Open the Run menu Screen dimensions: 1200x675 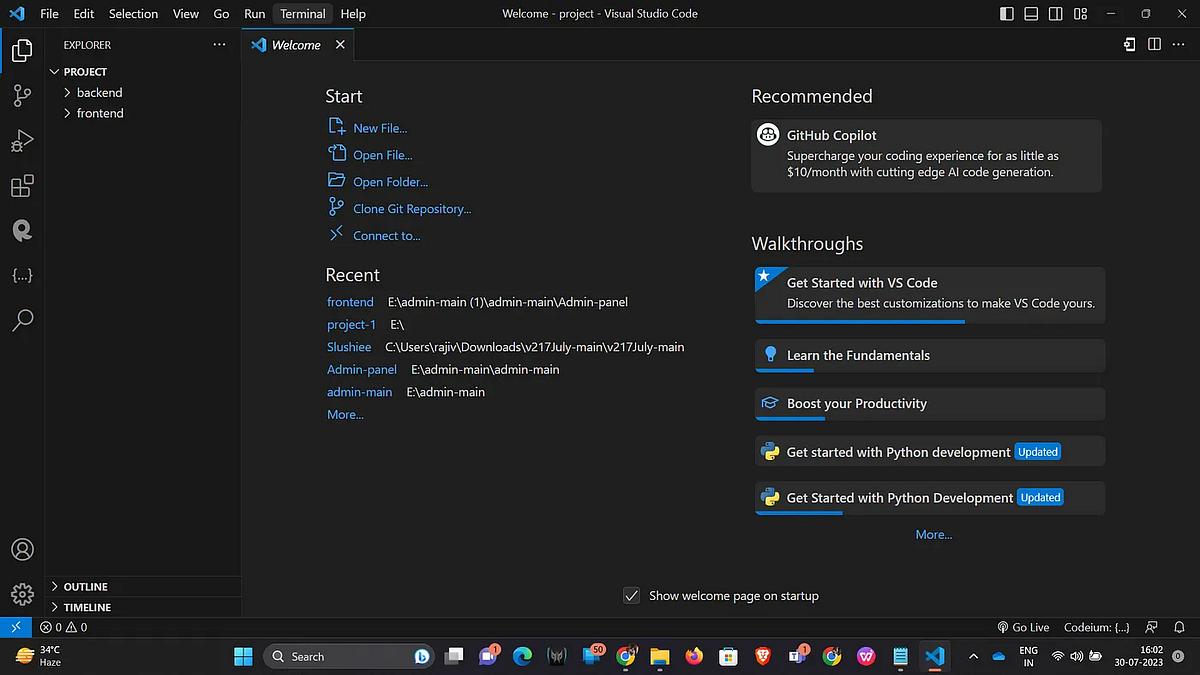(254, 14)
